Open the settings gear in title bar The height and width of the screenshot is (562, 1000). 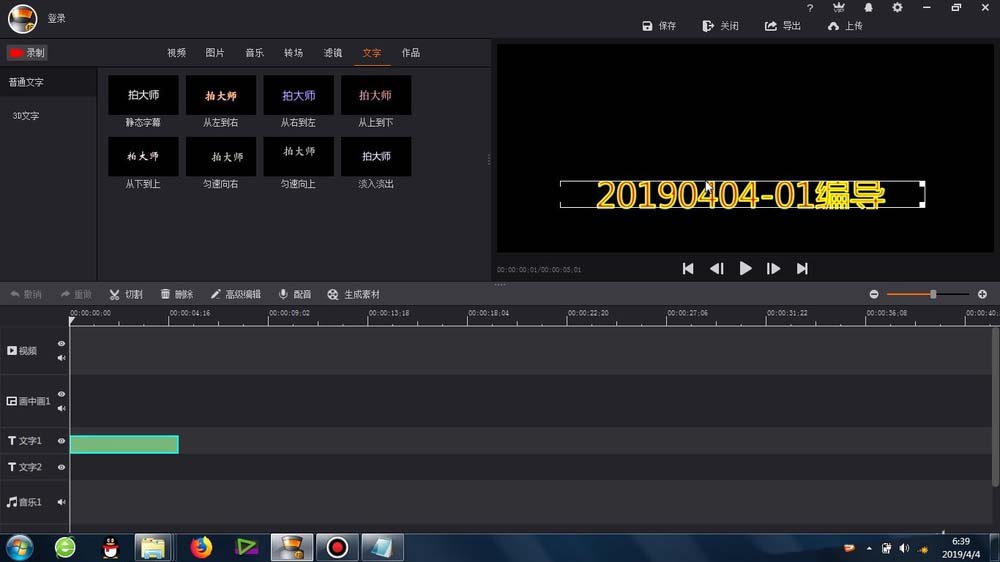tap(897, 8)
